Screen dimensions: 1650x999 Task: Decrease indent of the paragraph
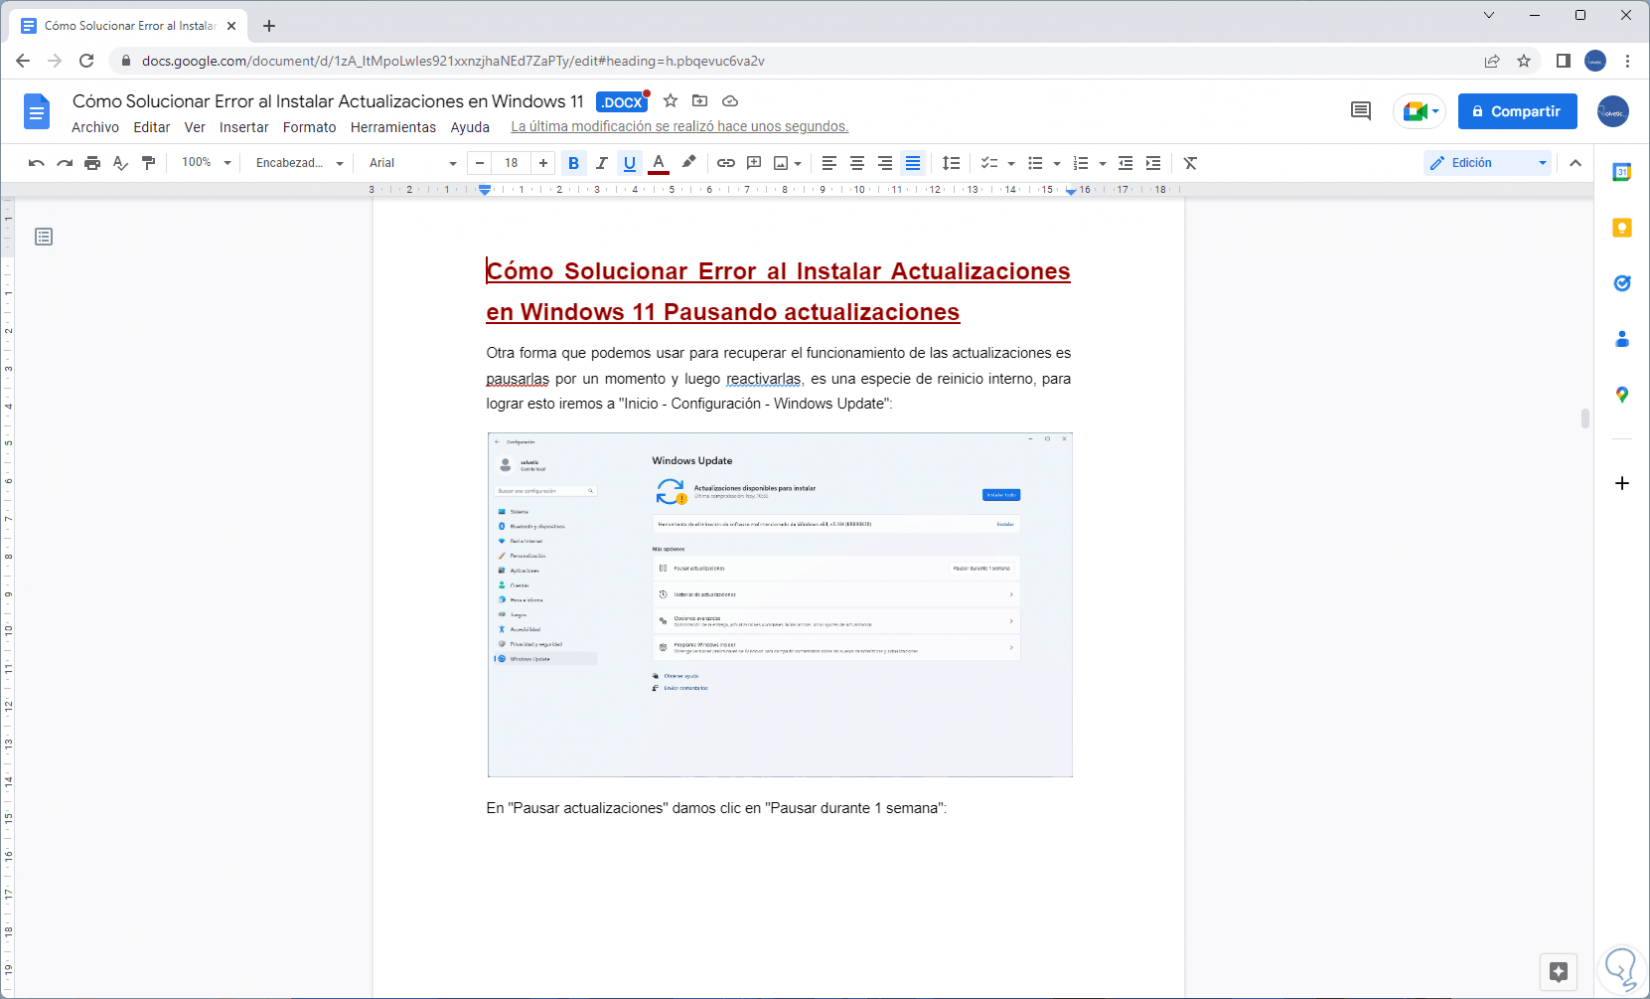click(x=1125, y=163)
